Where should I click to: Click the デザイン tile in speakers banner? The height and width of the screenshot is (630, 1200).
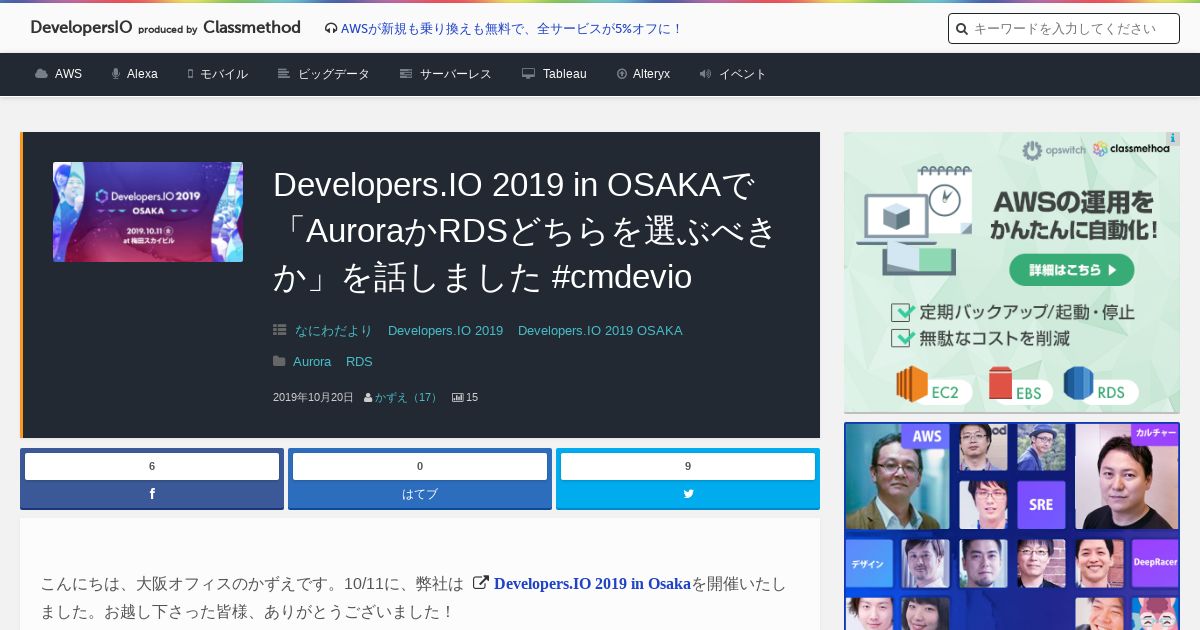[868, 563]
